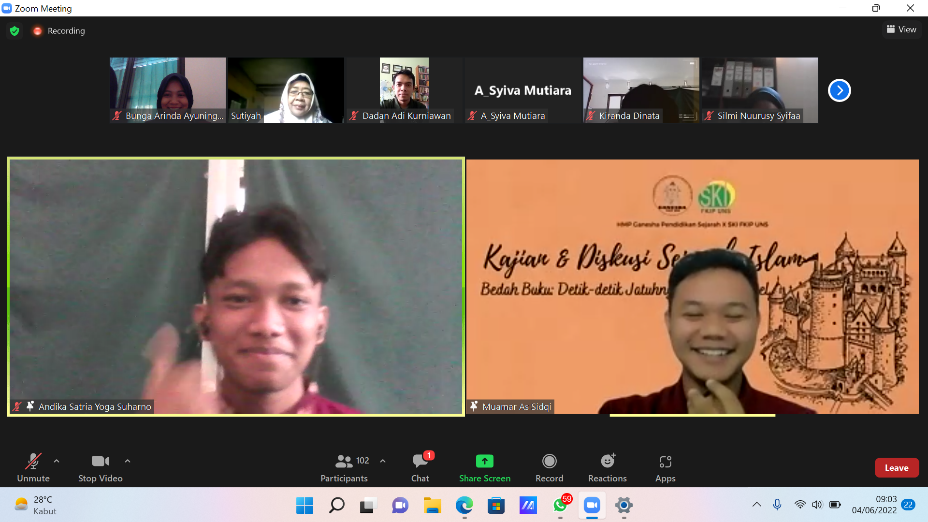The height and width of the screenshot is (522, 928).
Task: Expand audio options arrow next to Unmute
Action: [56, 461]
